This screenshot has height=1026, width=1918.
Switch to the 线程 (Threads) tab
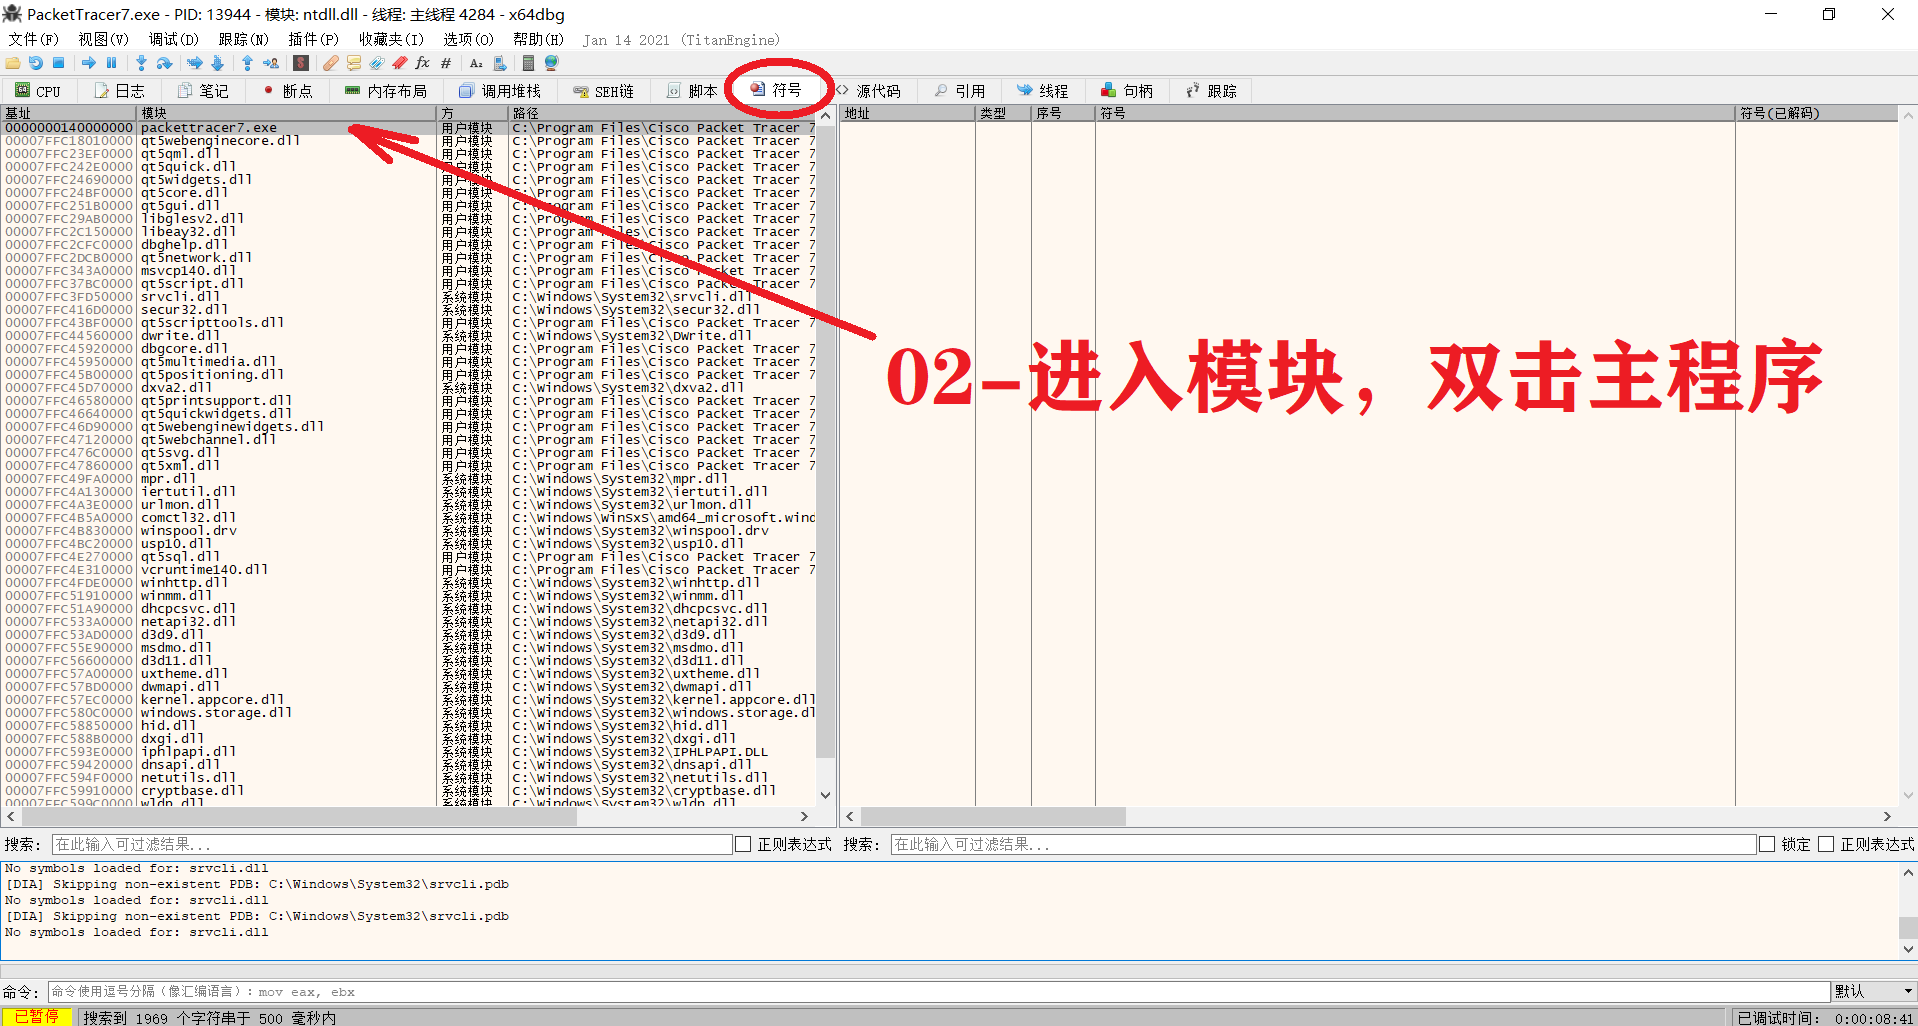[1042, 91]
